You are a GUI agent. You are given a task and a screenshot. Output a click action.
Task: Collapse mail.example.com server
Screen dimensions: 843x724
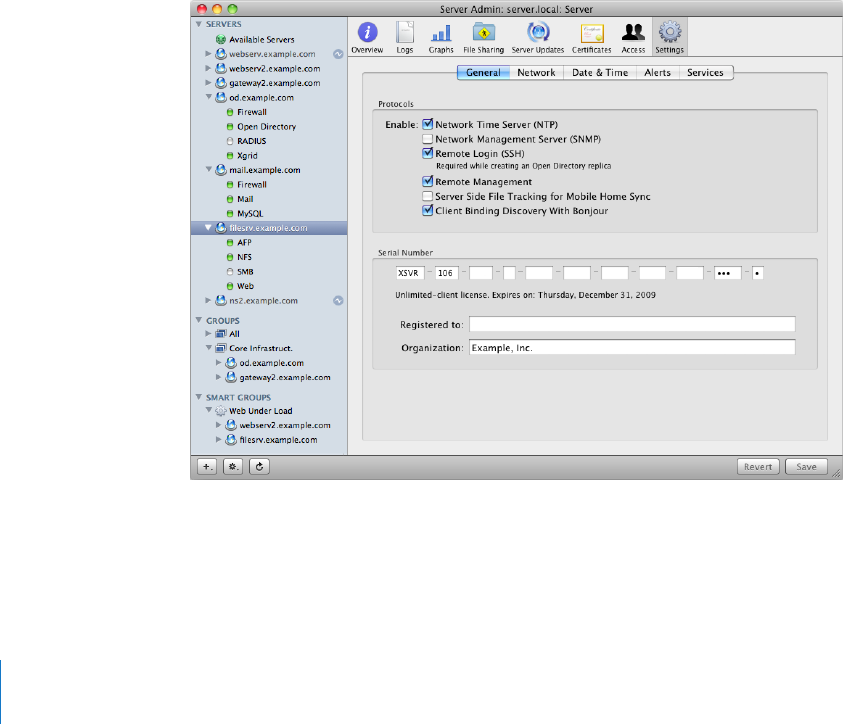(209, 169)
